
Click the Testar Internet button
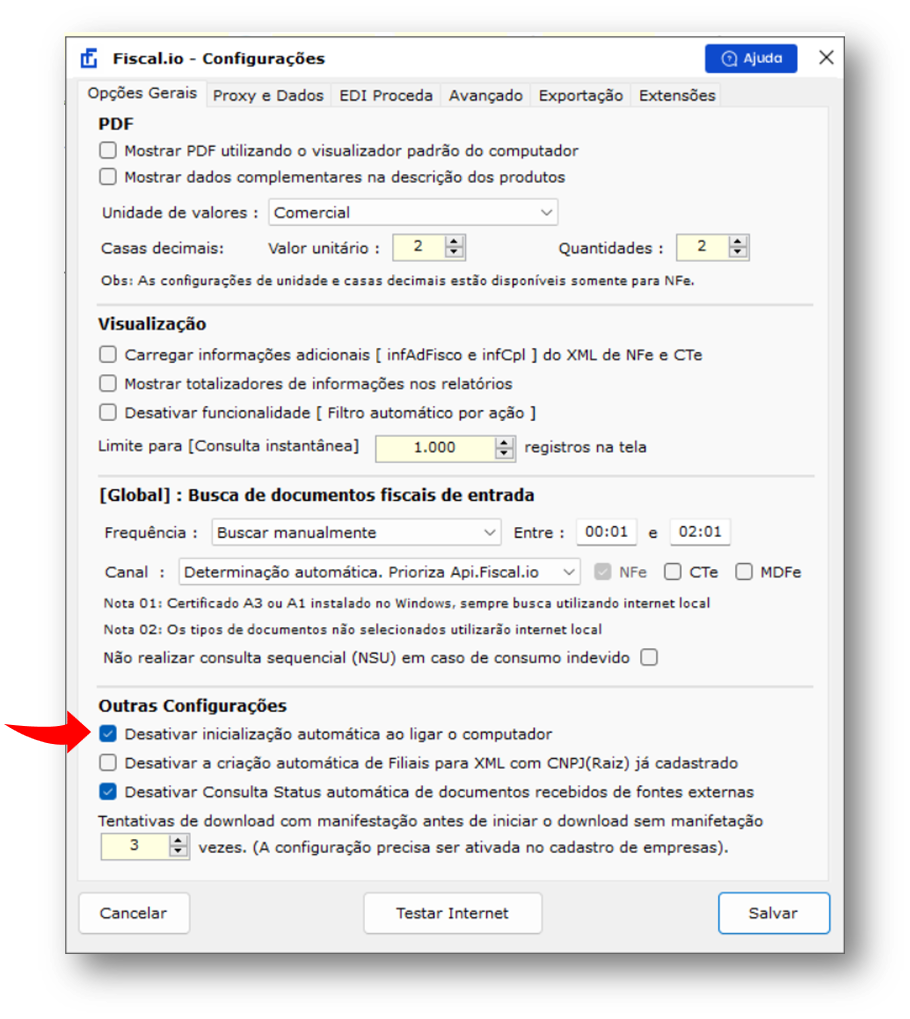tap(452, 913)
